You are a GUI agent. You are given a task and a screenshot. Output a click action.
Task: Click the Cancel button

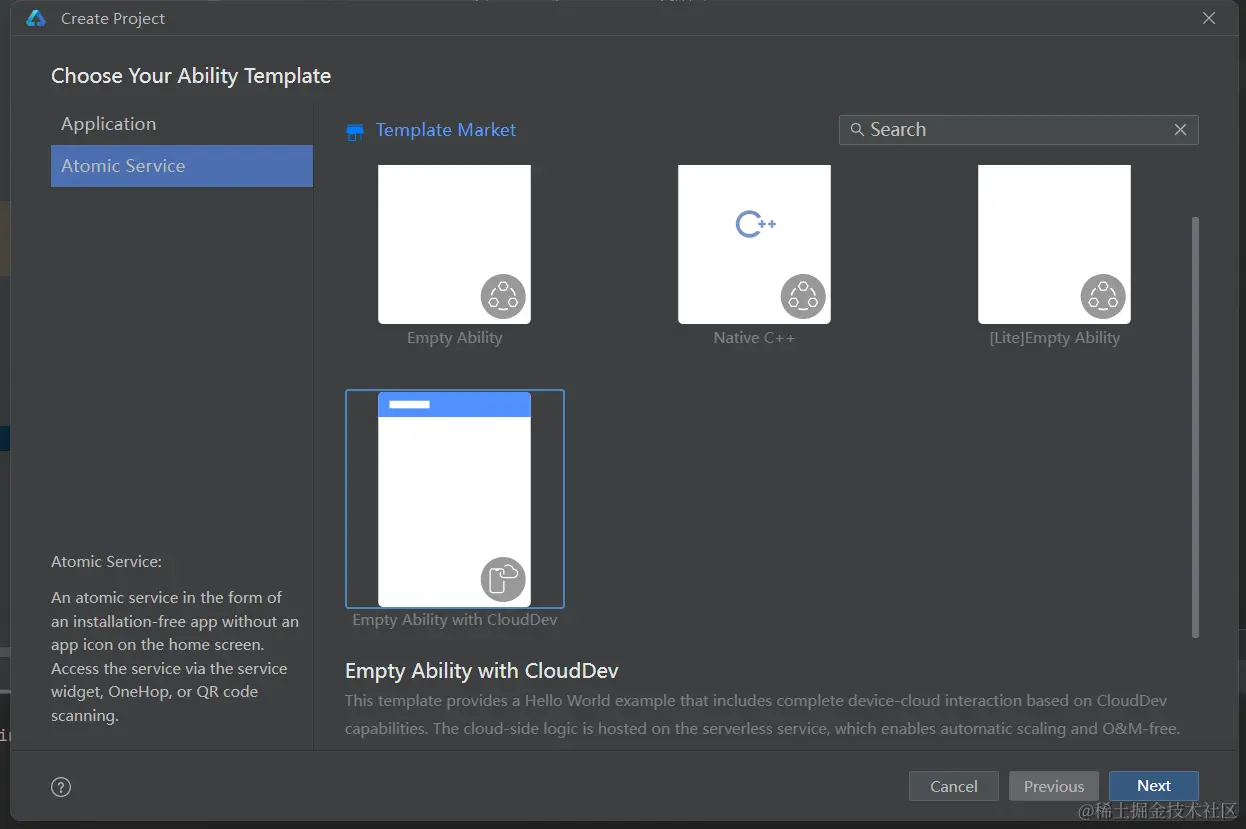click(x=953, y=786)
